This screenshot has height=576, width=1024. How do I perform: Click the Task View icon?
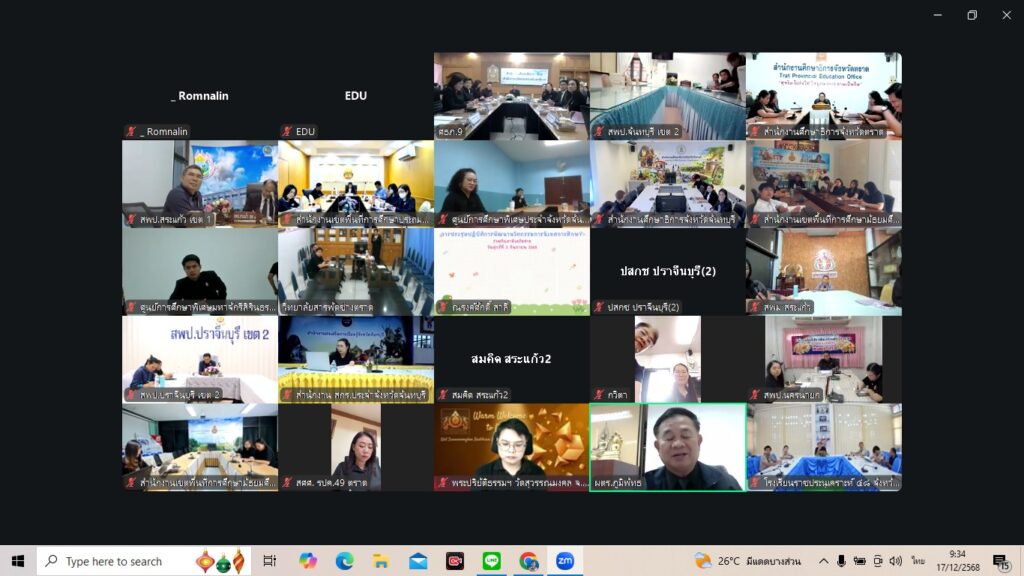coord(270,561)
